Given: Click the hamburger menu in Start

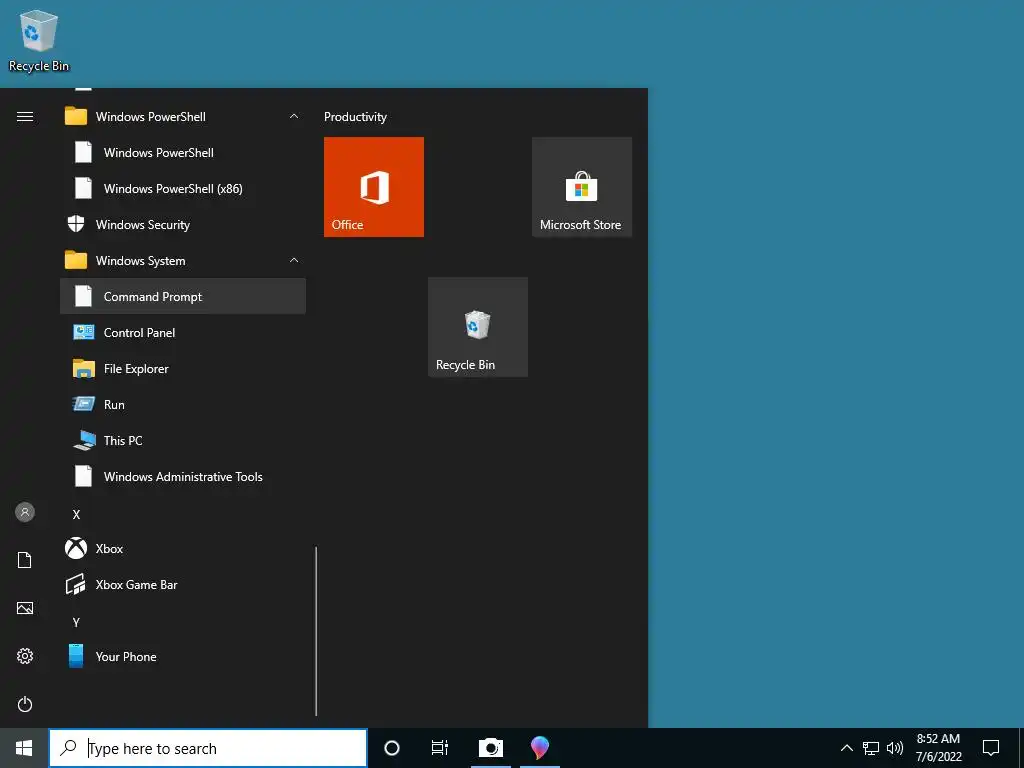Looking at the screenshot, I should click(25, 117).
